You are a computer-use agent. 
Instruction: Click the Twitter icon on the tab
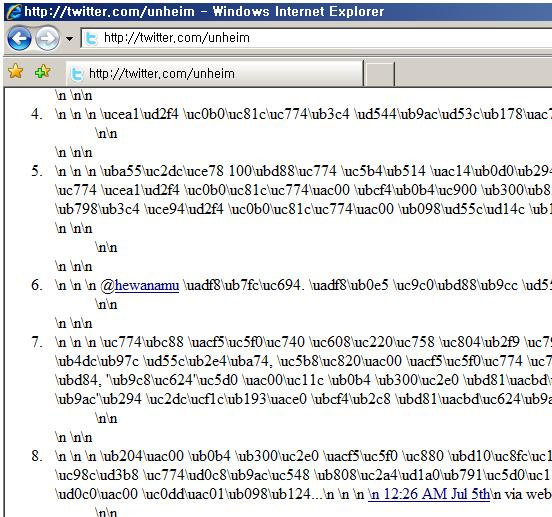77,74
